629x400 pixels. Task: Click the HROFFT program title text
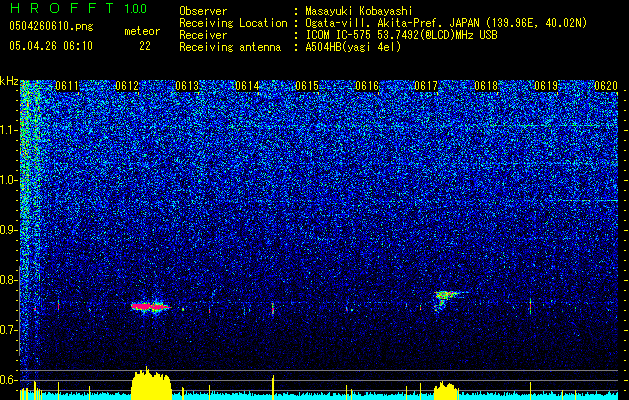(x=62, y=8)
